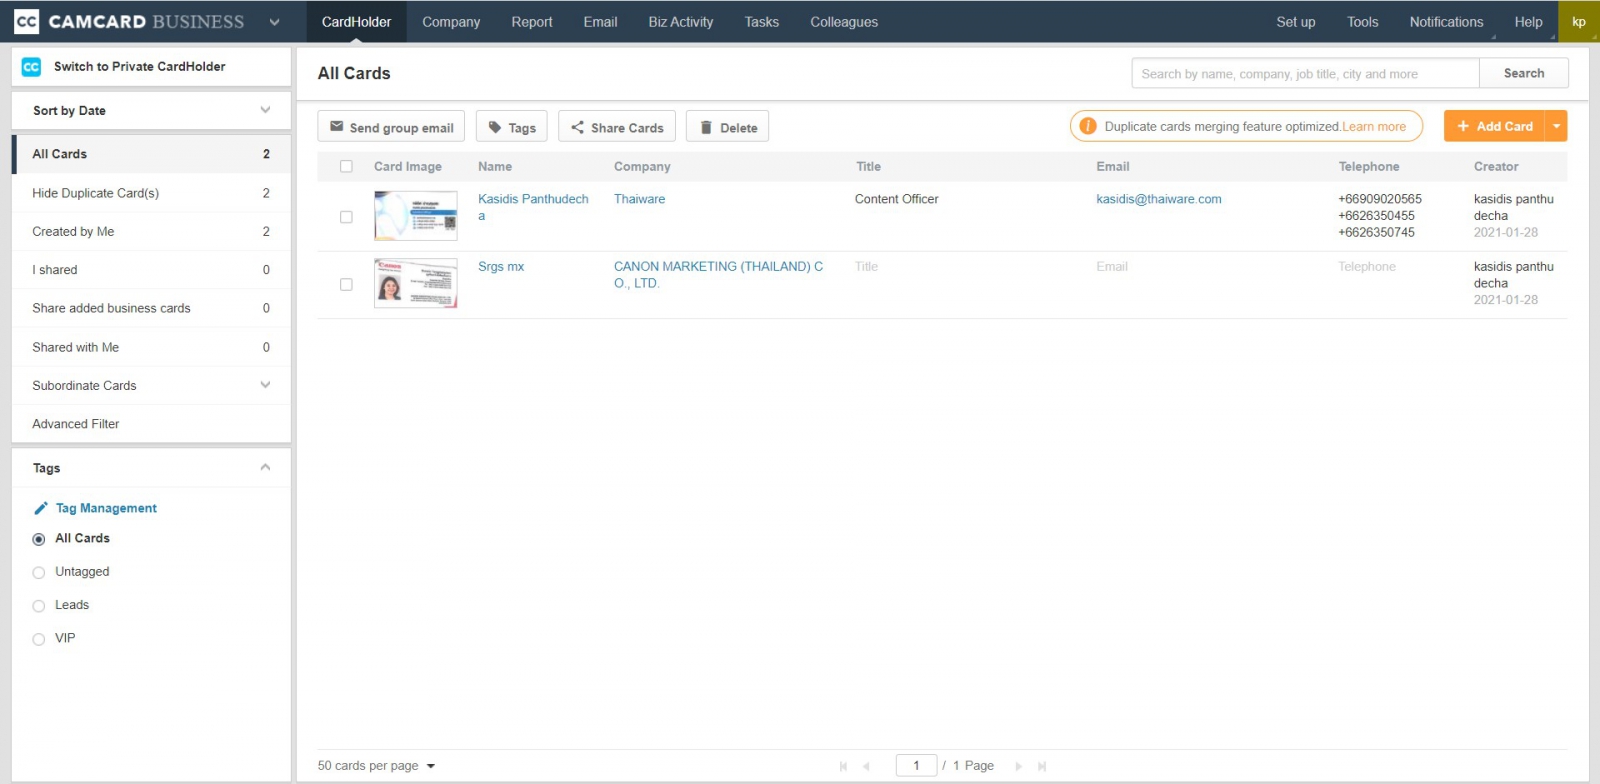Open the Thaiware company link

click(639, 199)
